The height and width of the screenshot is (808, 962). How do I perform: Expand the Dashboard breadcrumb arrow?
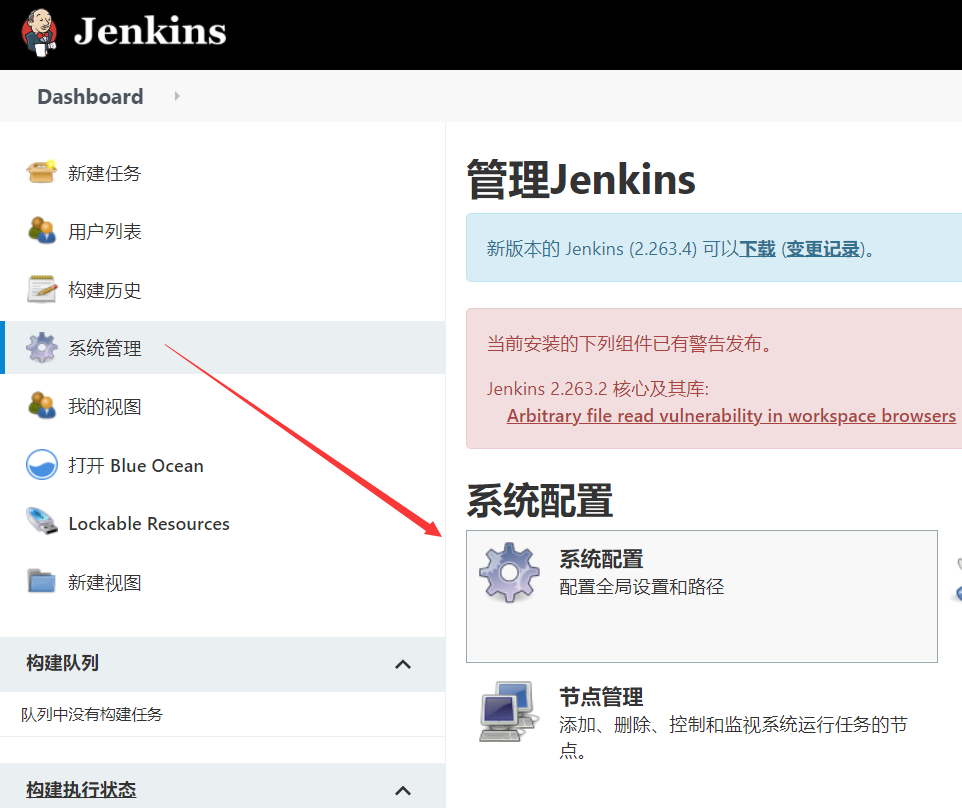point(177,96)
